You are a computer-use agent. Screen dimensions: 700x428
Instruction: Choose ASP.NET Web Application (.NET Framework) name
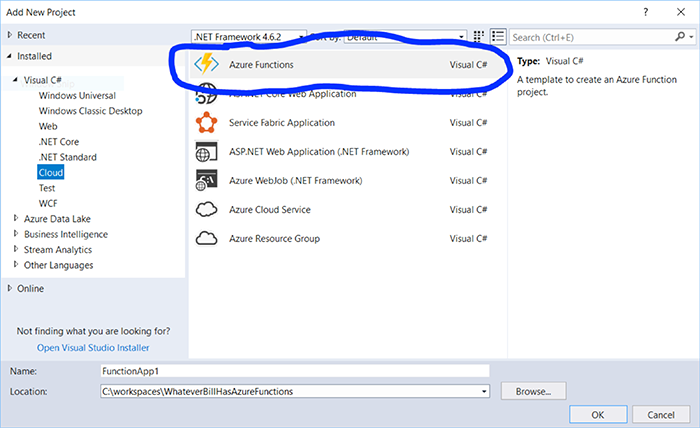pos(319,152)
